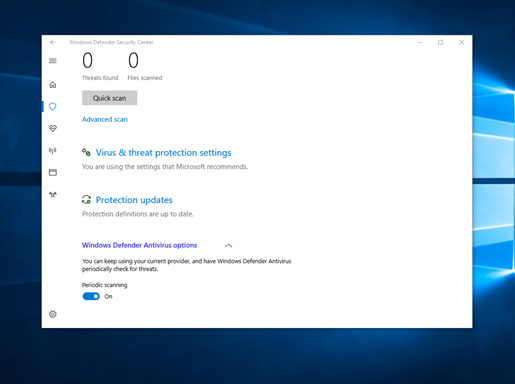
Task: Maximize the Security Center window
Action: click(441, 42)
